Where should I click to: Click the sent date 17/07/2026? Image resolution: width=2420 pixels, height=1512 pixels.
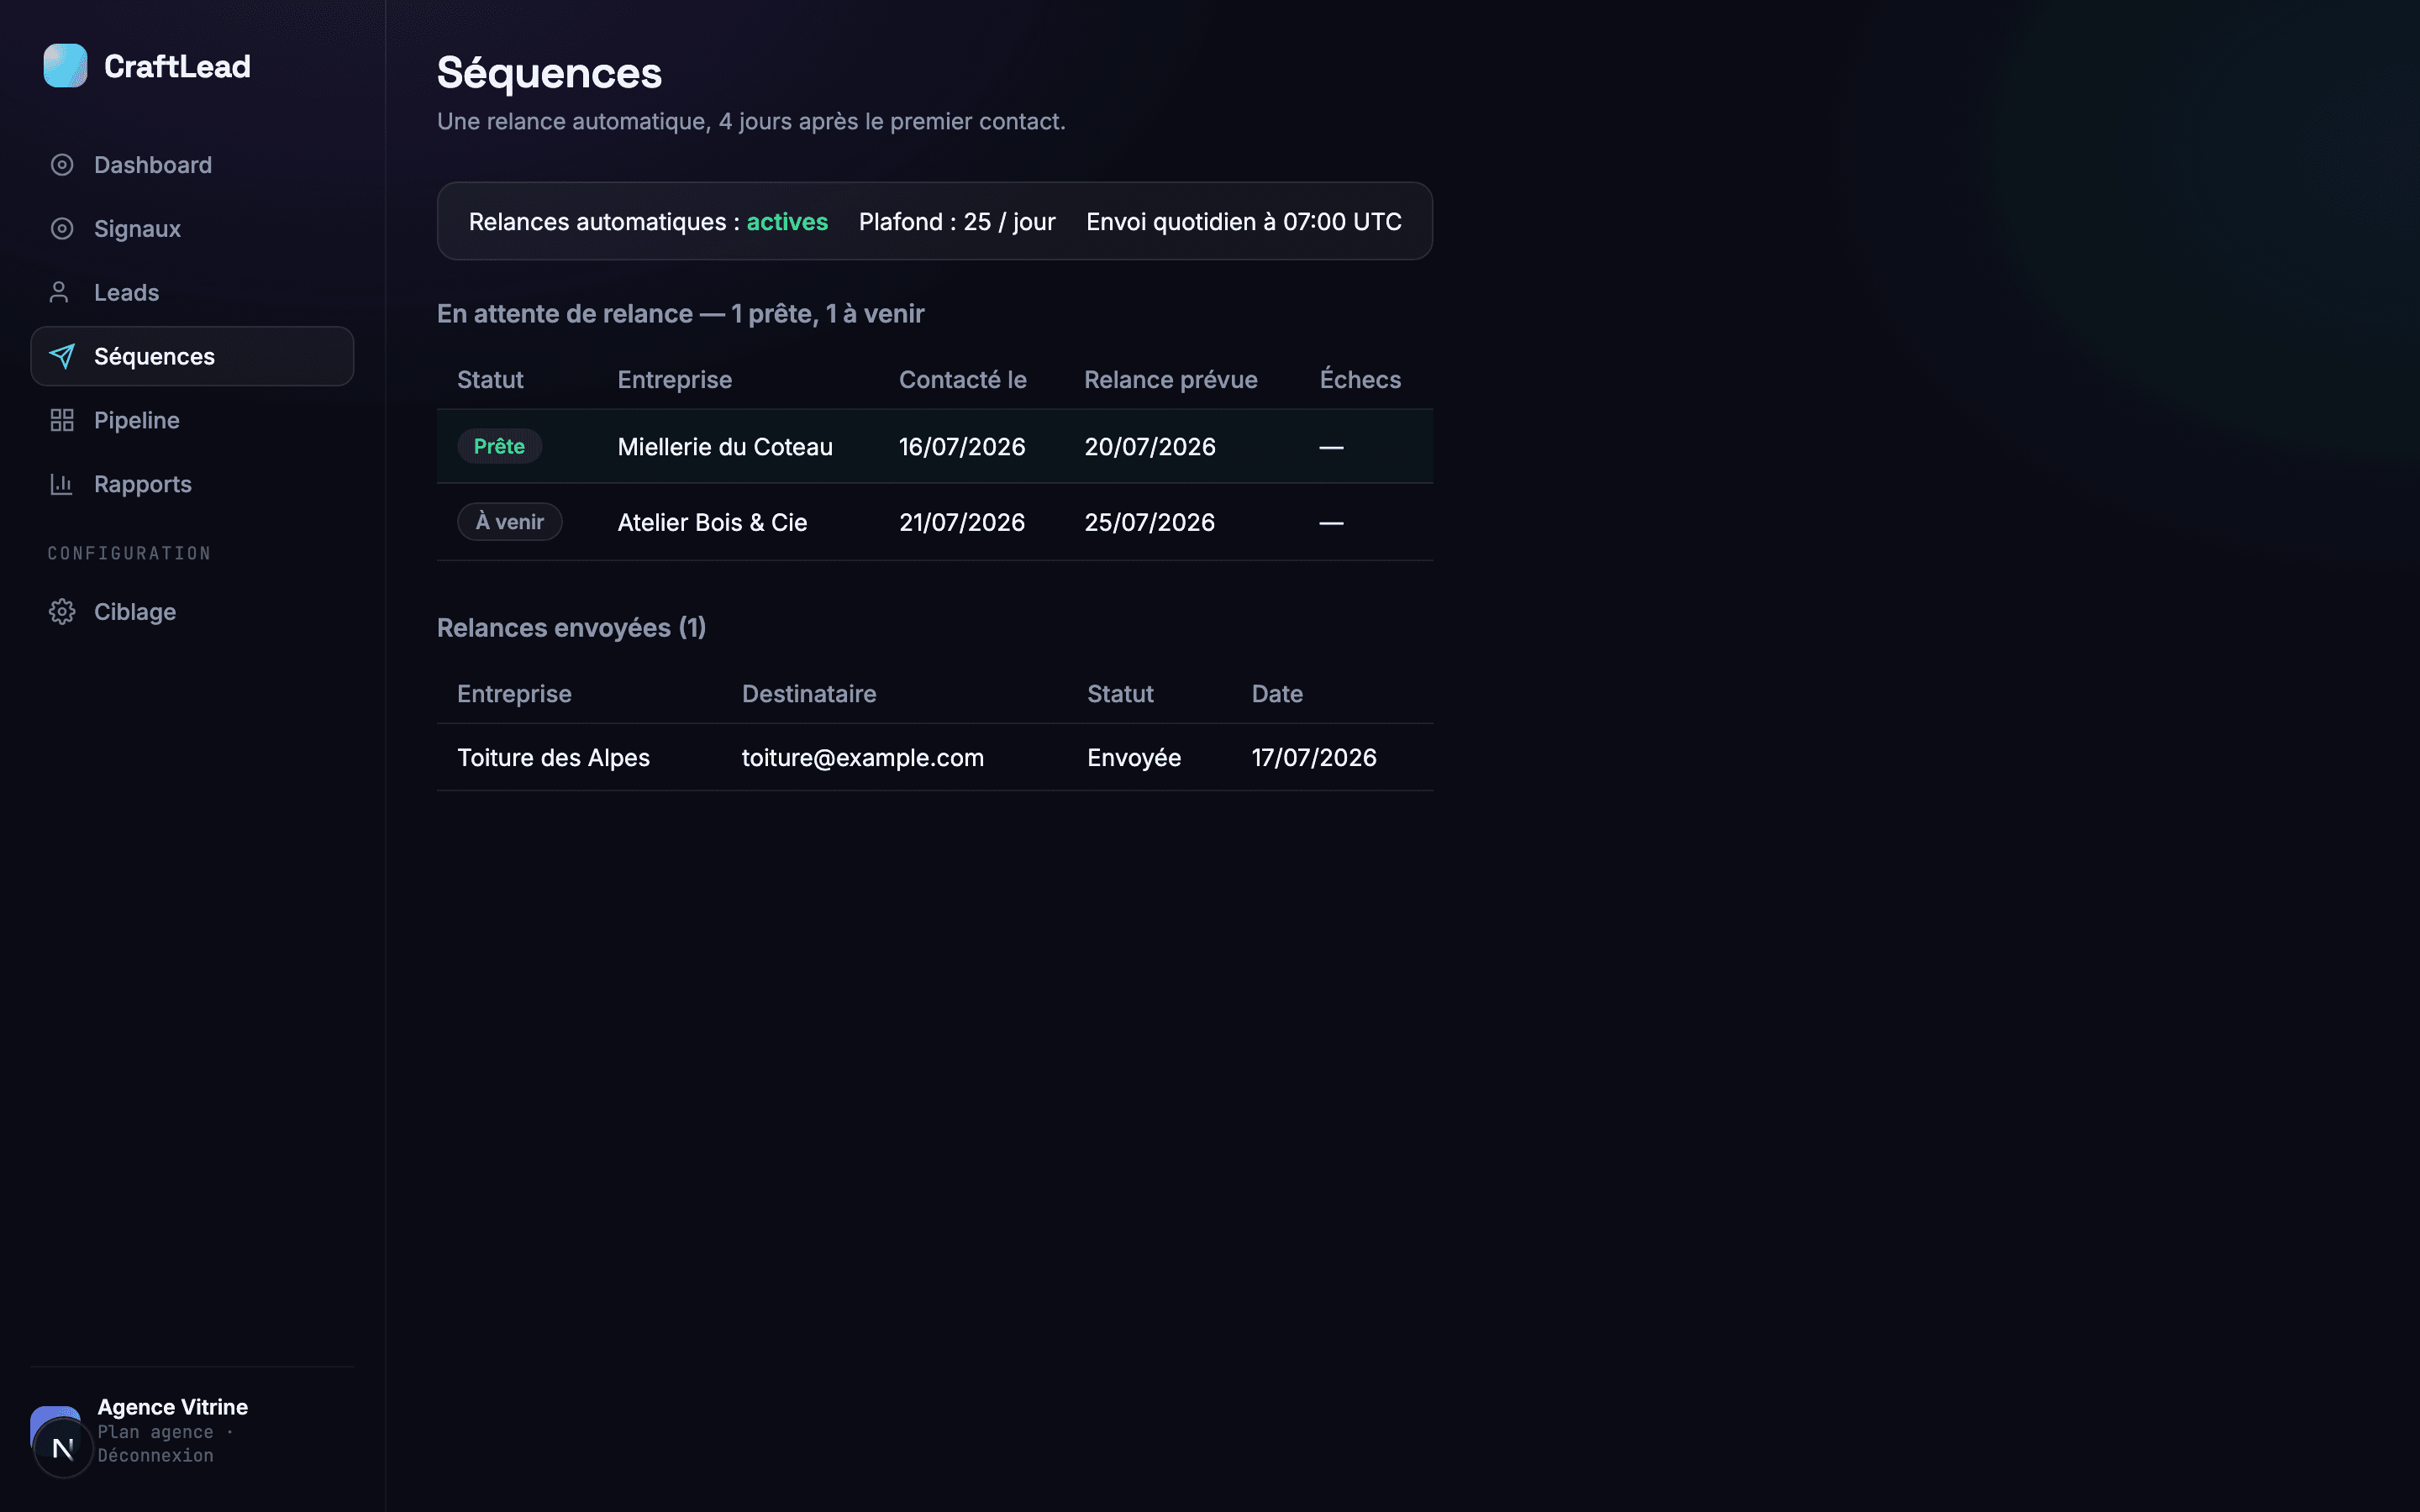(x=1314, y=758)
